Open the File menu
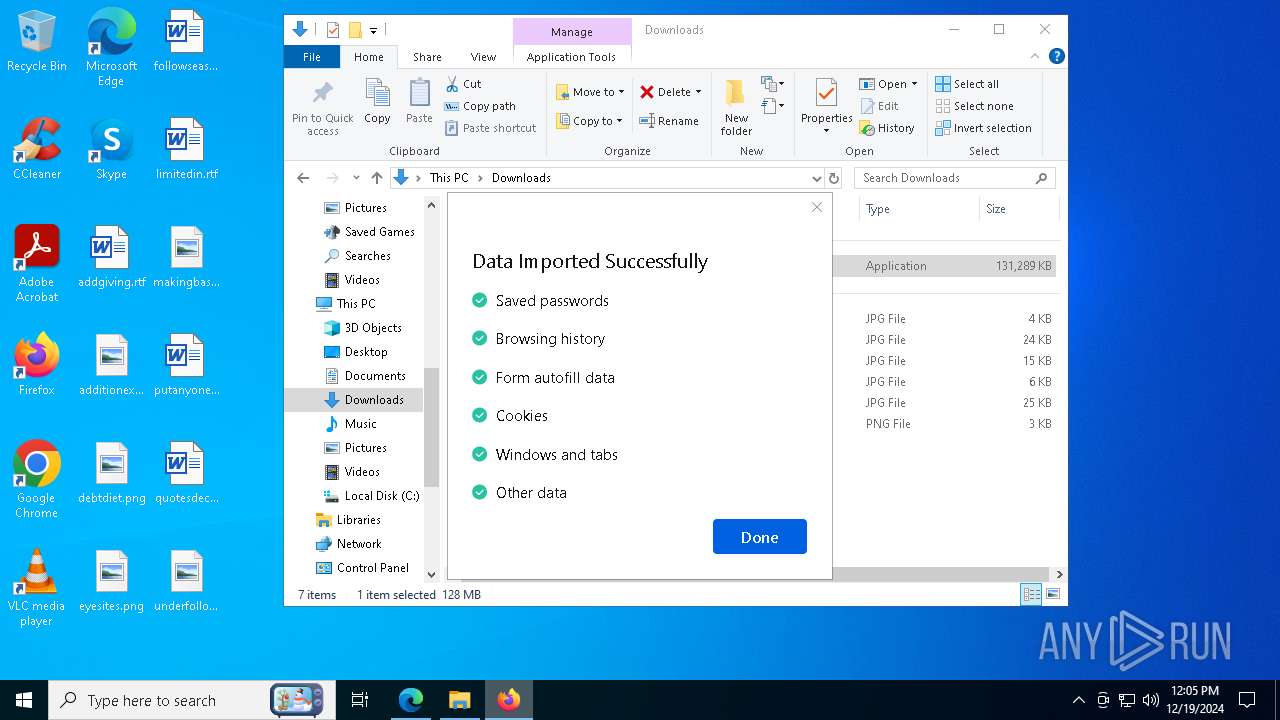 pyautogui.click(x=312, y=57)
